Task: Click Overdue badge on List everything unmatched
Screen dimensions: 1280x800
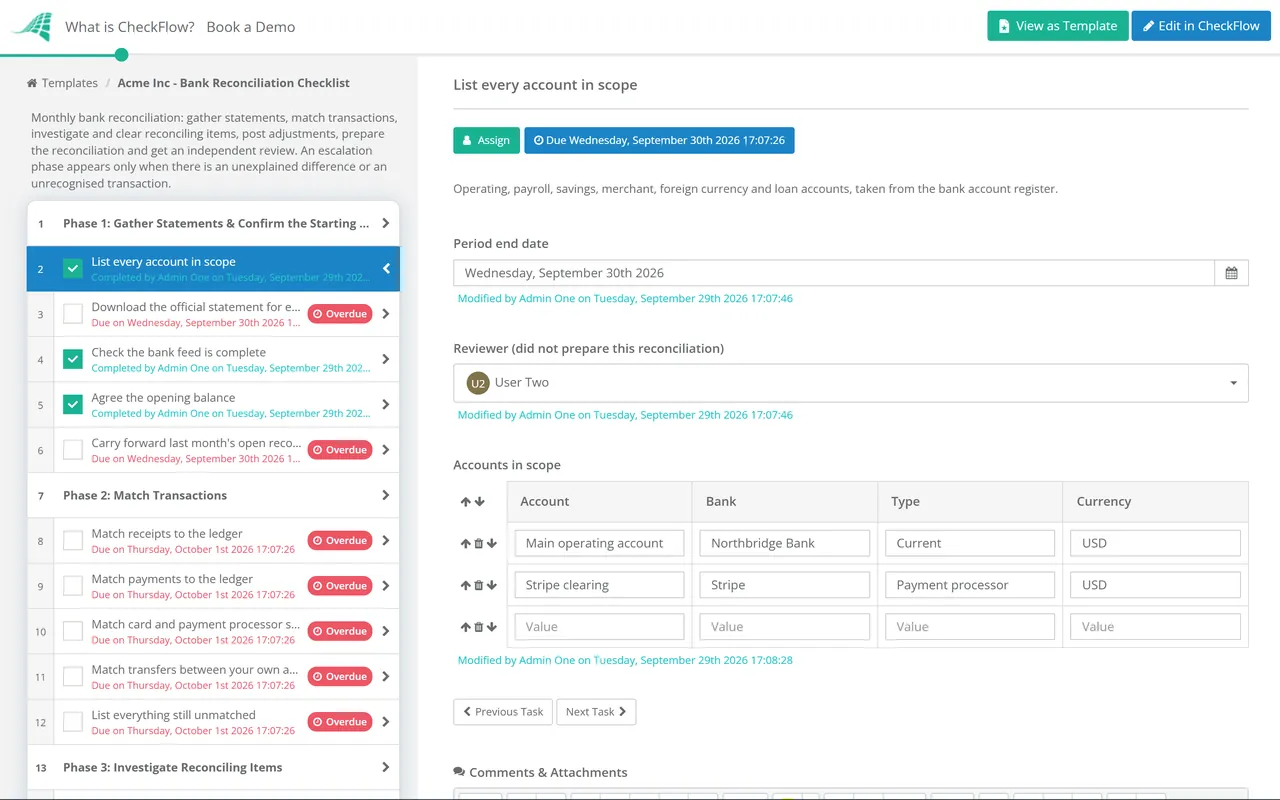Action: (x=340, y=722)
